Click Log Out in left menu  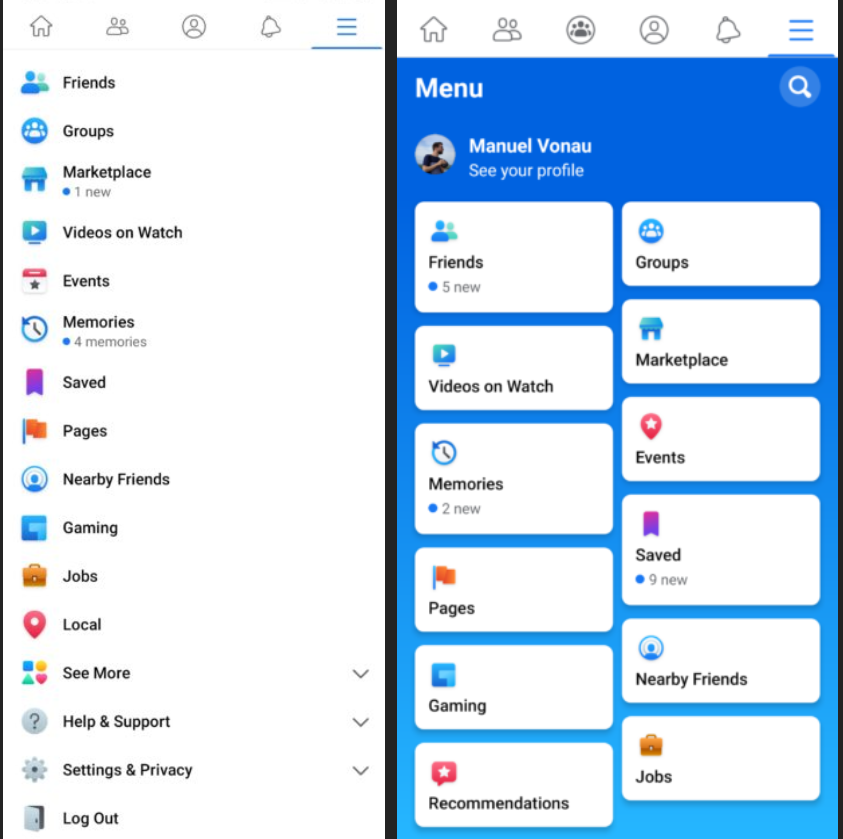pos(90,818)
